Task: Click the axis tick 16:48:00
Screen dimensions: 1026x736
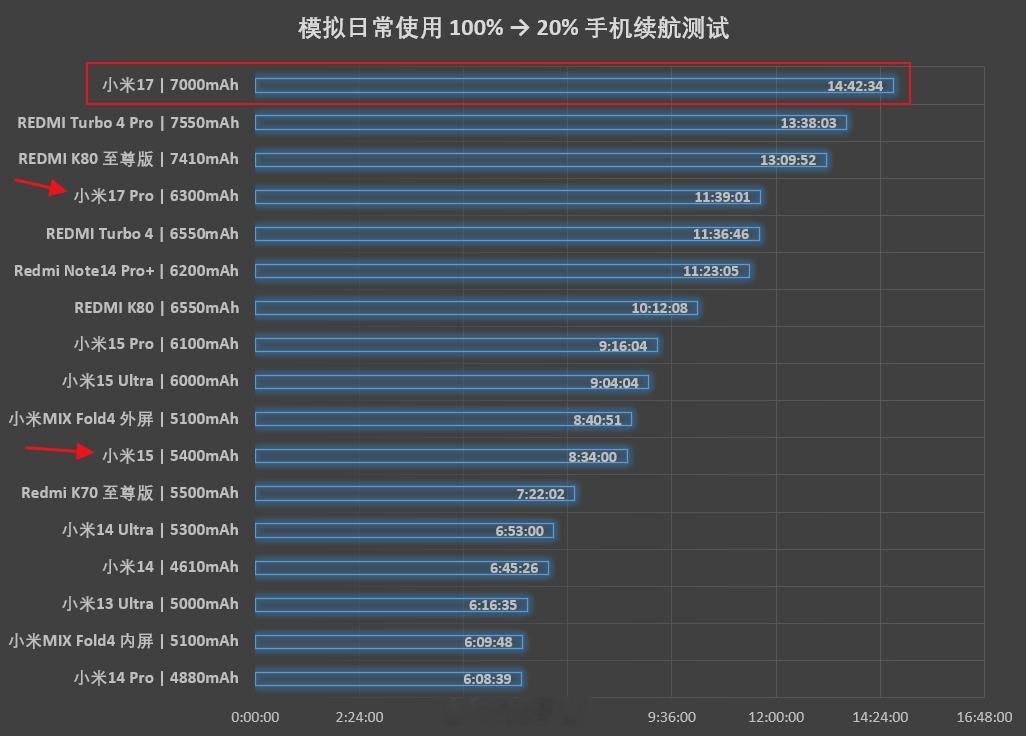Action: point(984,717)
